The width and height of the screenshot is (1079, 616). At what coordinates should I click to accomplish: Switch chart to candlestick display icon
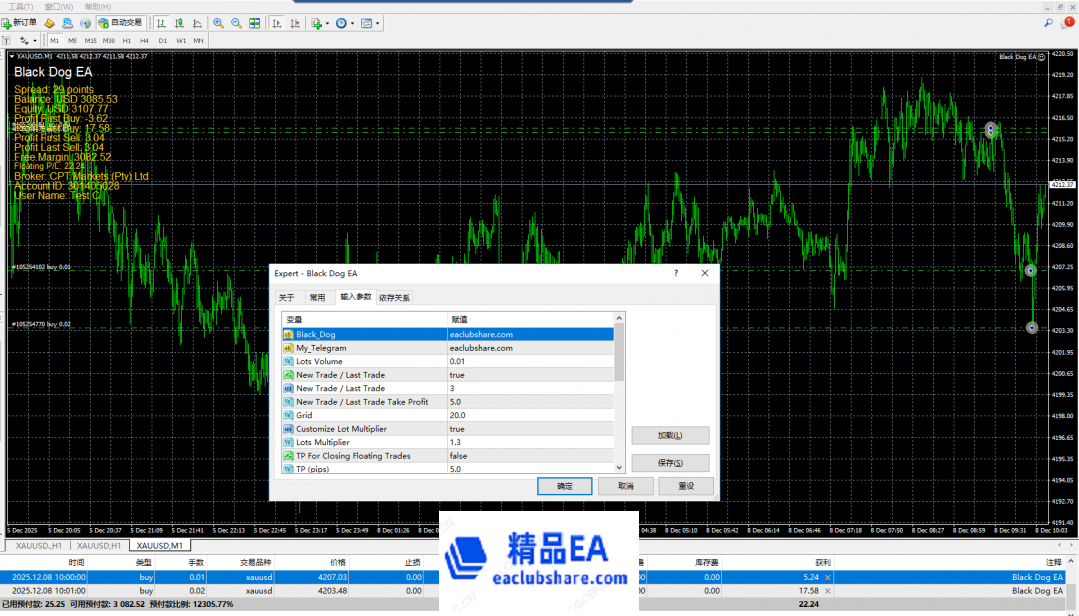(x=181, y=22)
